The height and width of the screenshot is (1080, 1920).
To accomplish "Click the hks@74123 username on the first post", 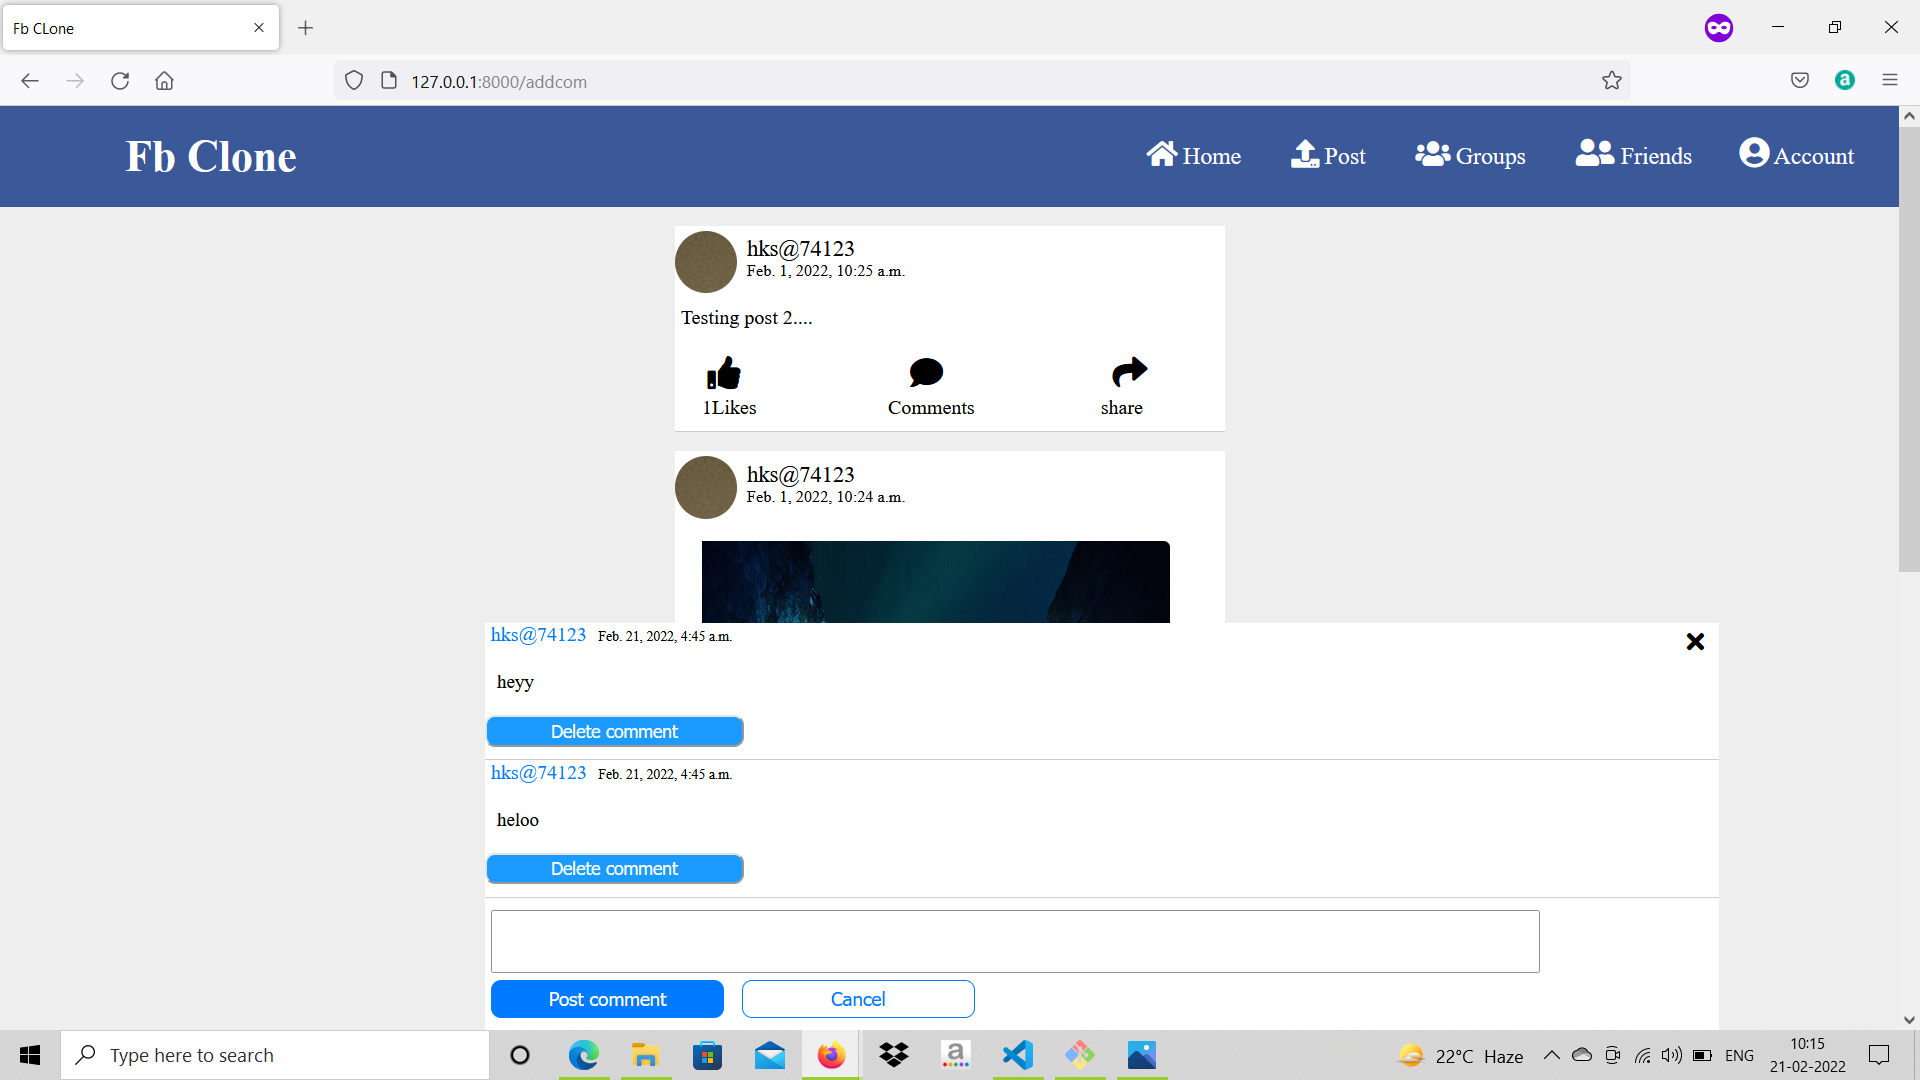I will [x=800, y=249].
